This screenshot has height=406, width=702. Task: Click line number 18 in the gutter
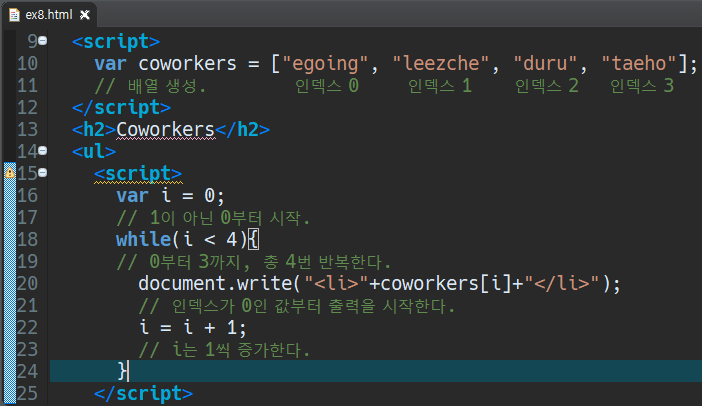[x=27, y=239]
